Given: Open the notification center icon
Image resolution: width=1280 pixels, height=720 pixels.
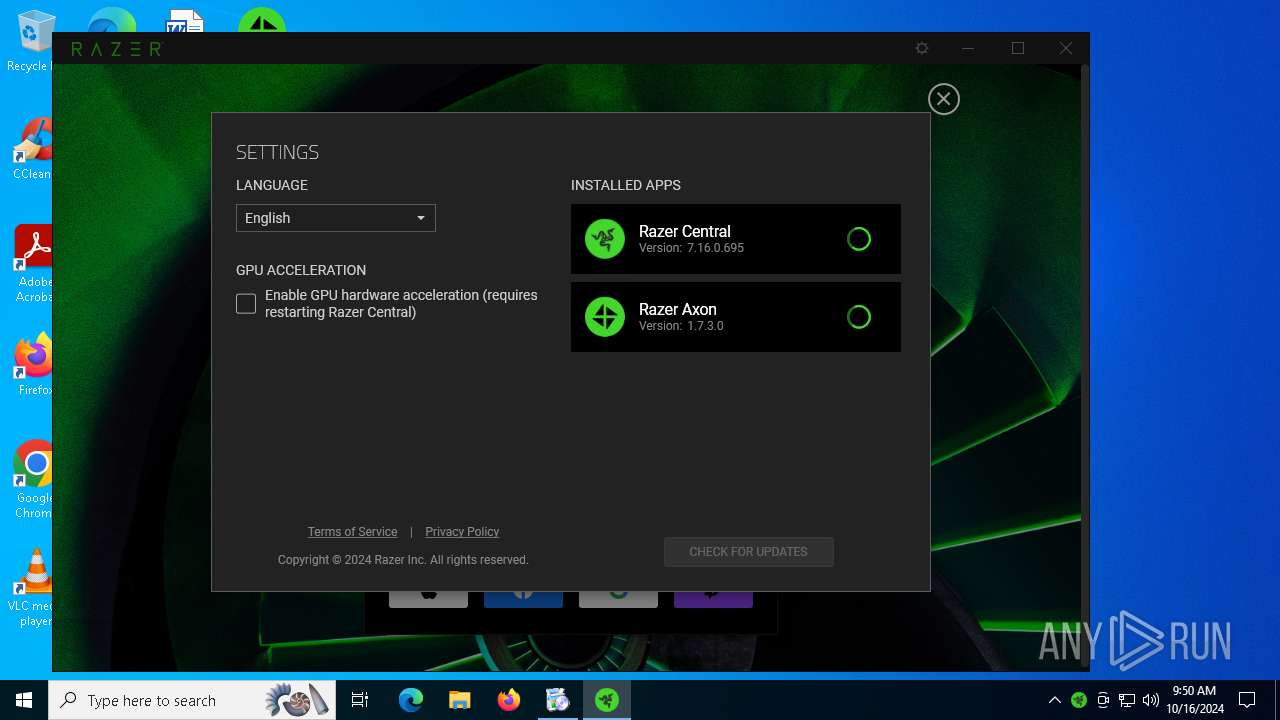Looking at the screenshot, I should point(1247,700).
